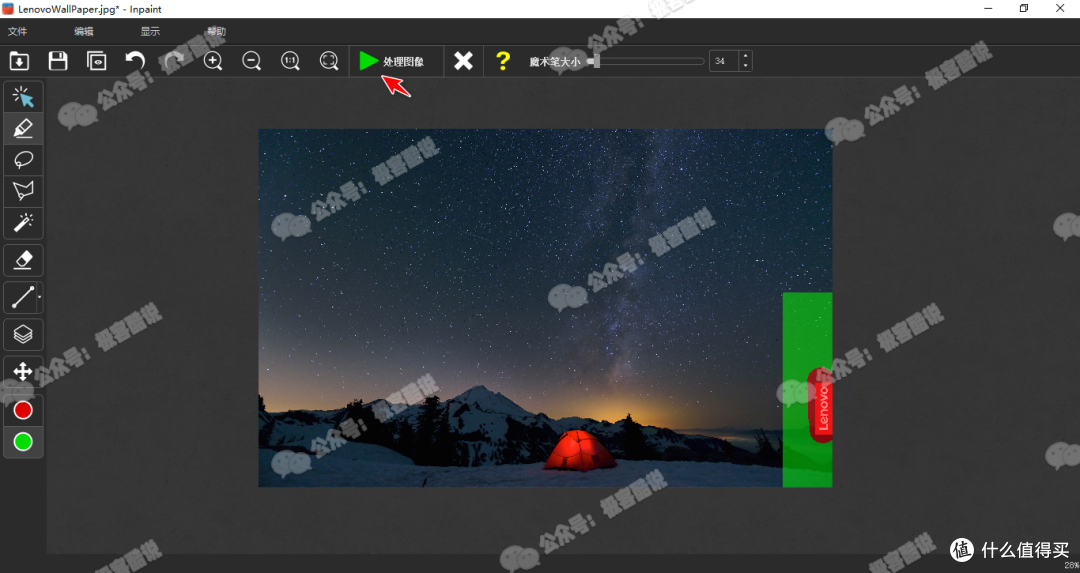1080x573 pixels.
Task: Click the undo arrow in the toolbar
Action: [x=135, y=61]
